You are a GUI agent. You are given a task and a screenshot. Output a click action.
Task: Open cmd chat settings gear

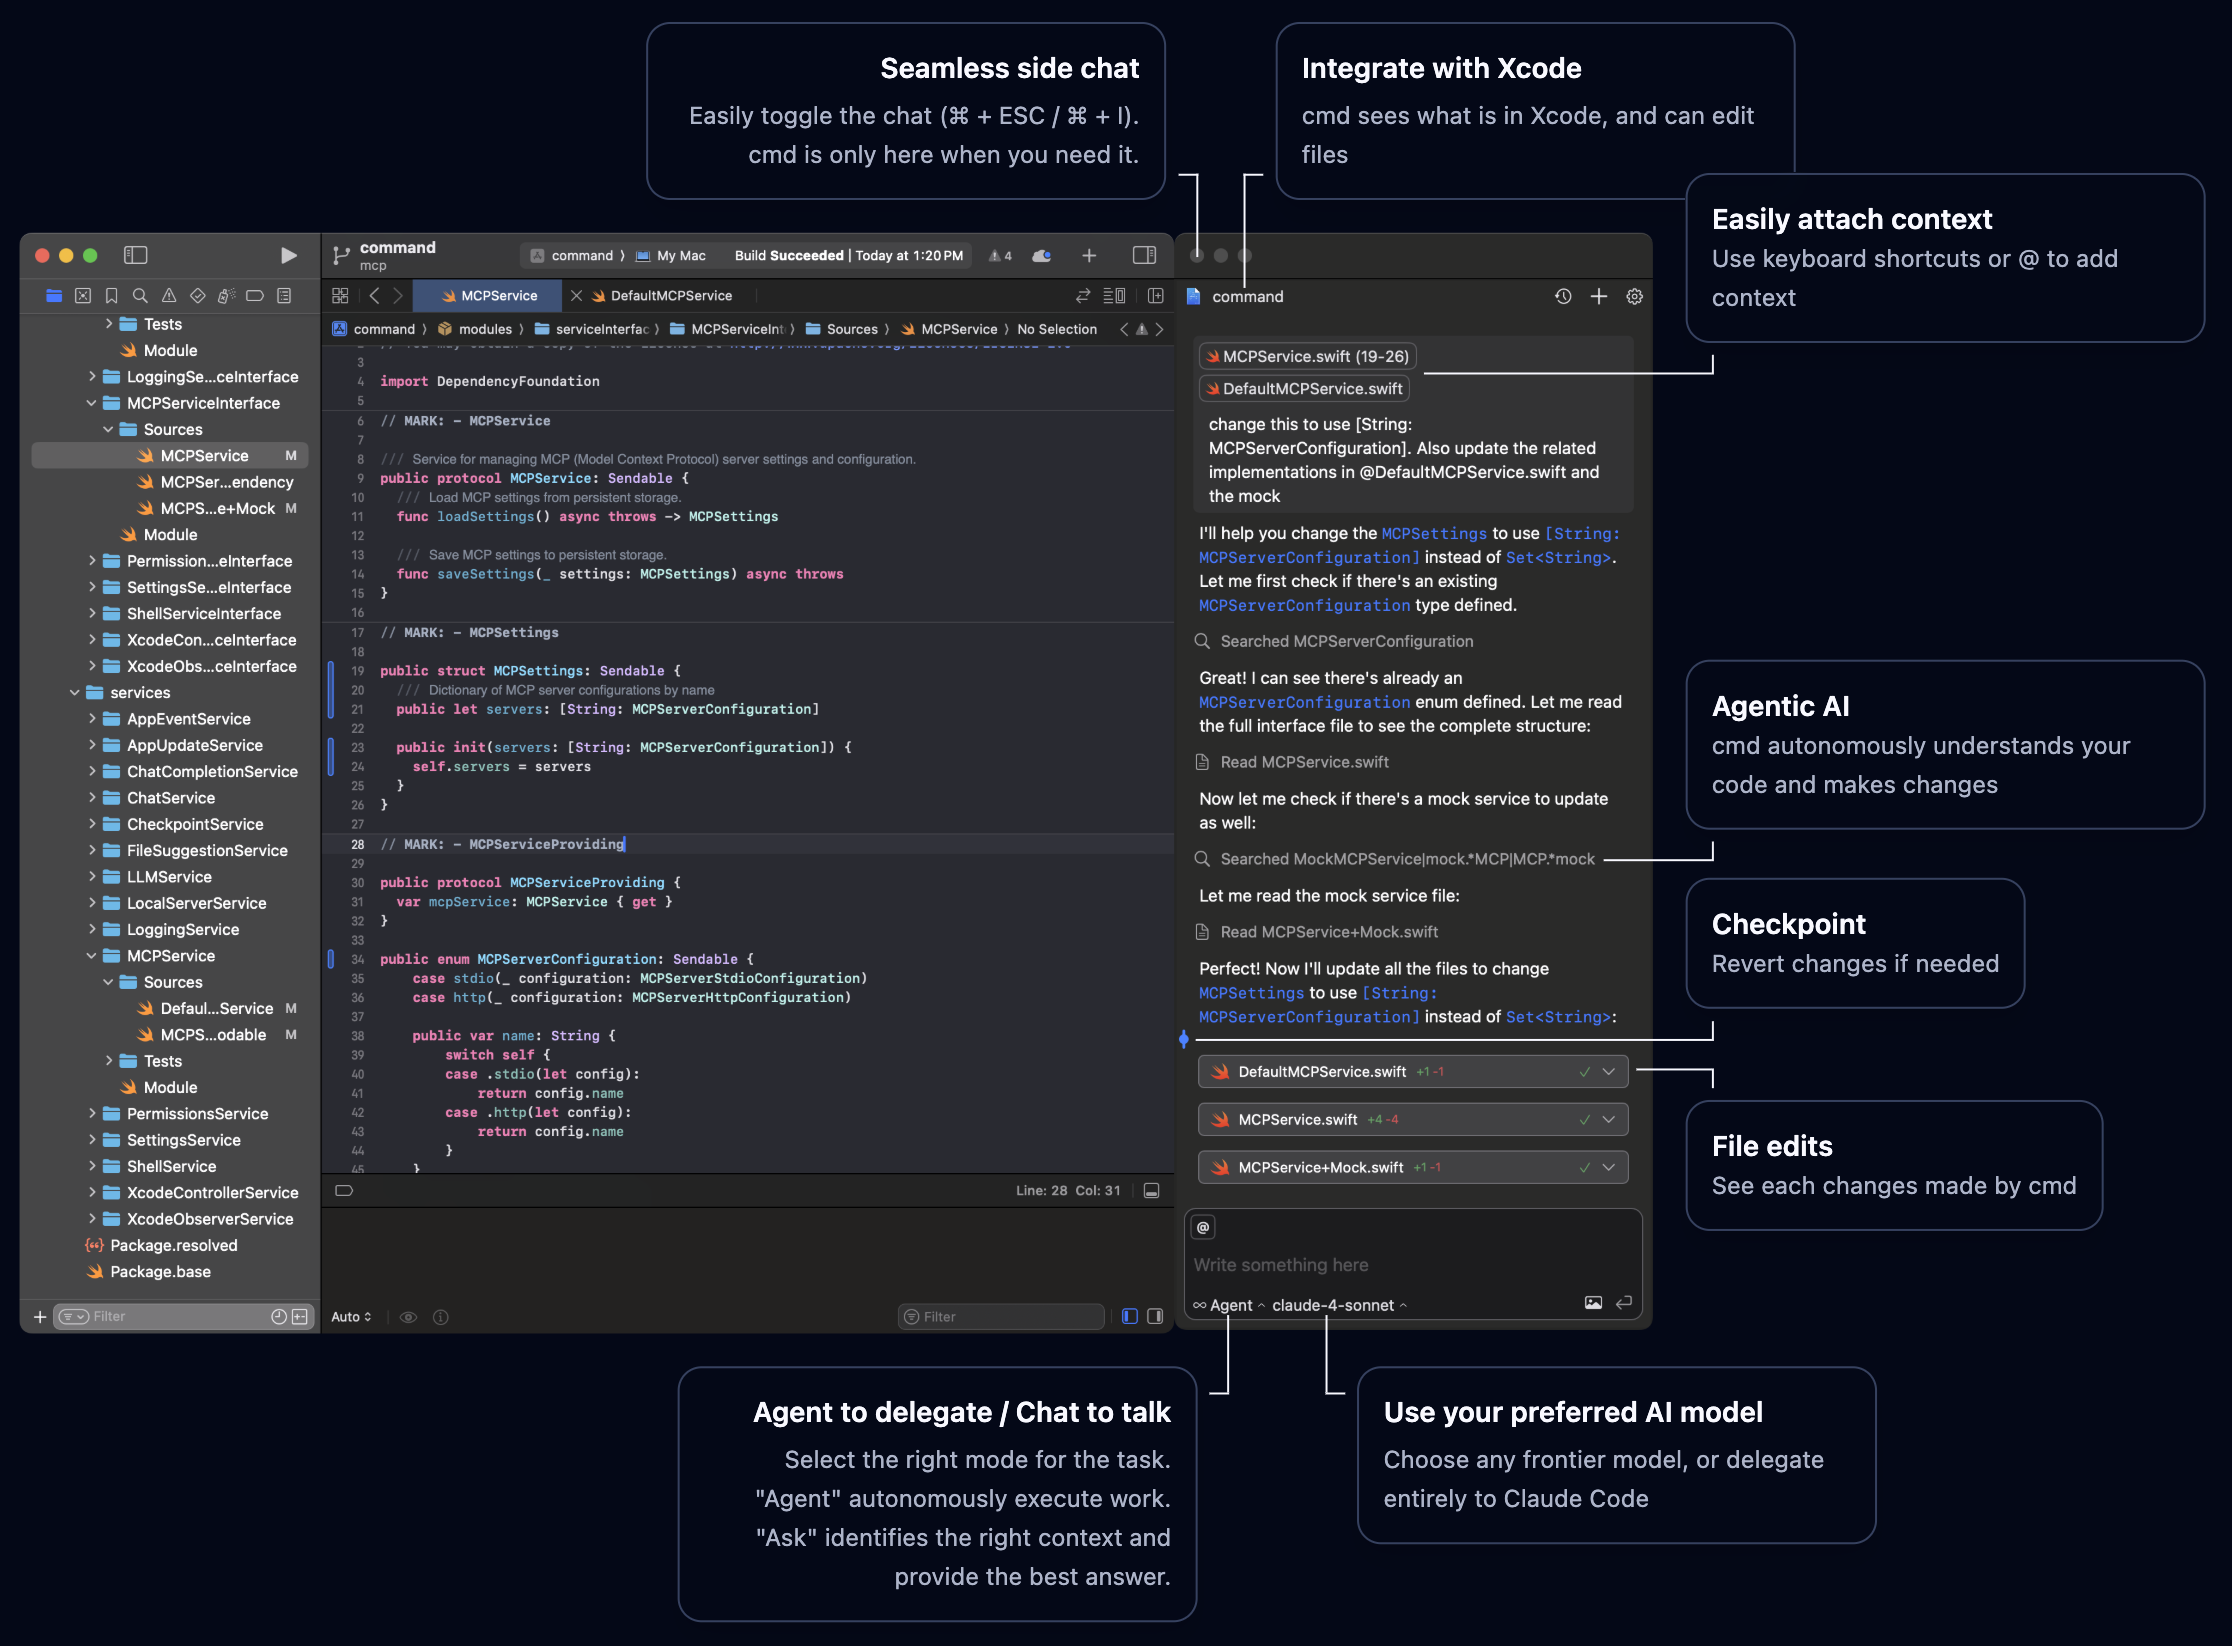tap(1634, 296)
